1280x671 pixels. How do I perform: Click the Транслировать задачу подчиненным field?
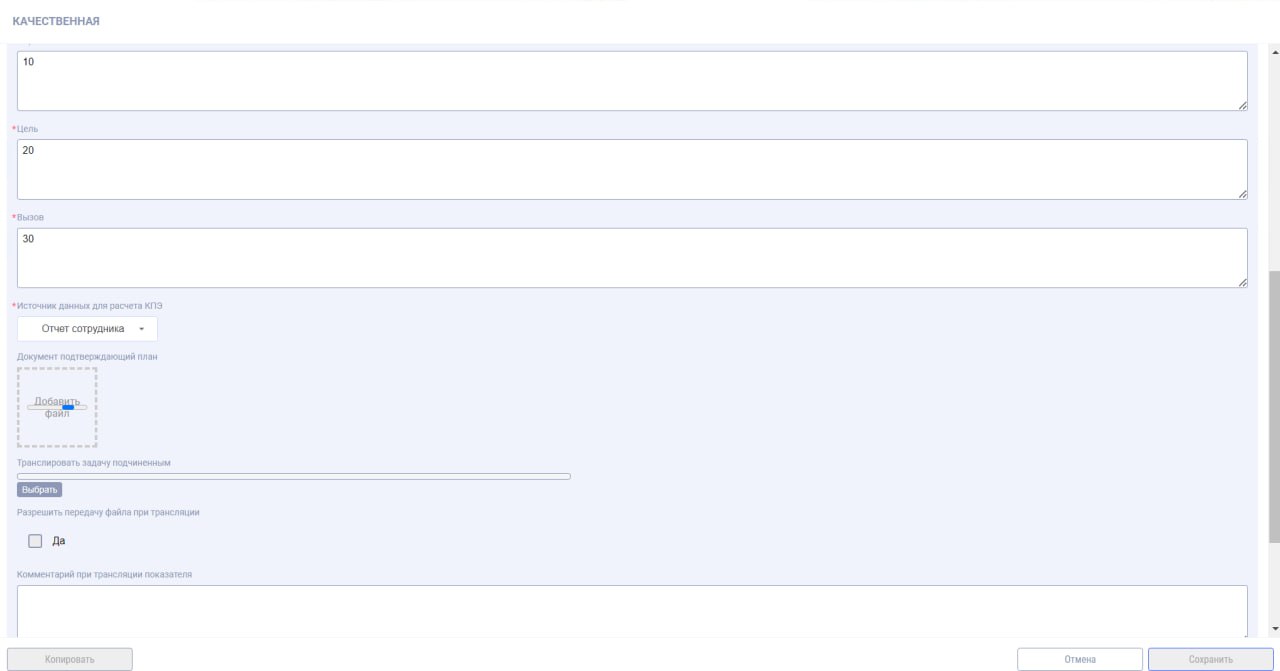294,476
